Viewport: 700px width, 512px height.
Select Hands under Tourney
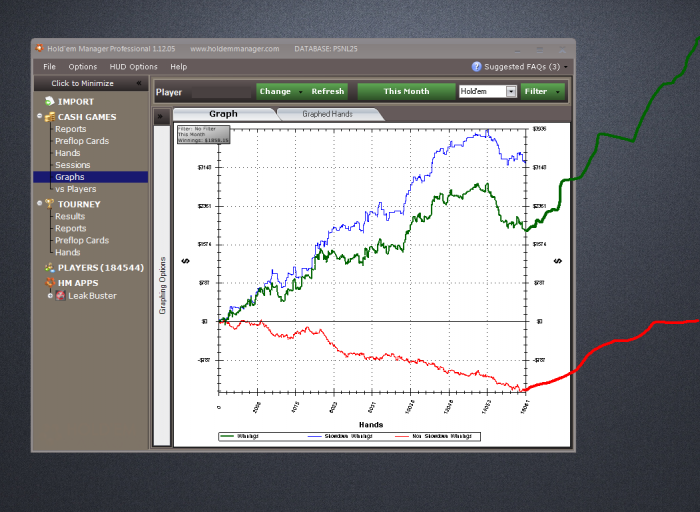[x=67, y=253]
